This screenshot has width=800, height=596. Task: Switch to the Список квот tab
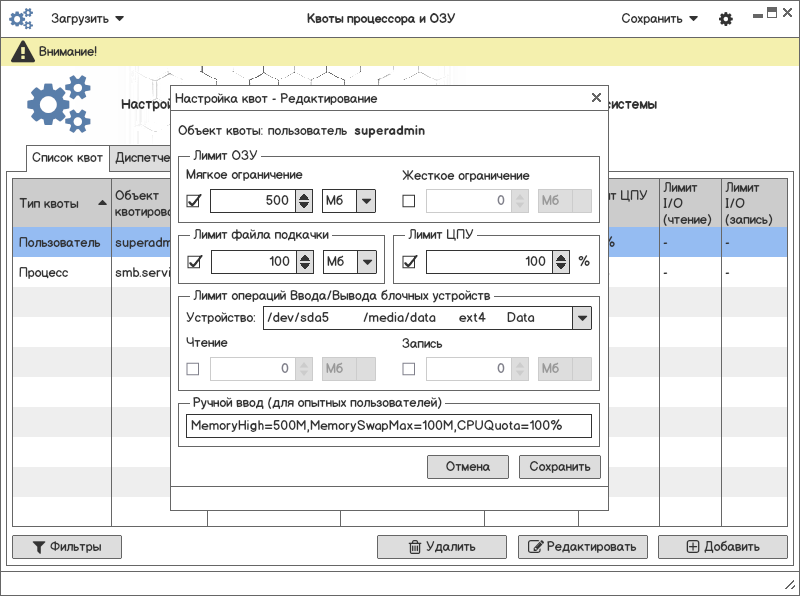pos(67,158)
